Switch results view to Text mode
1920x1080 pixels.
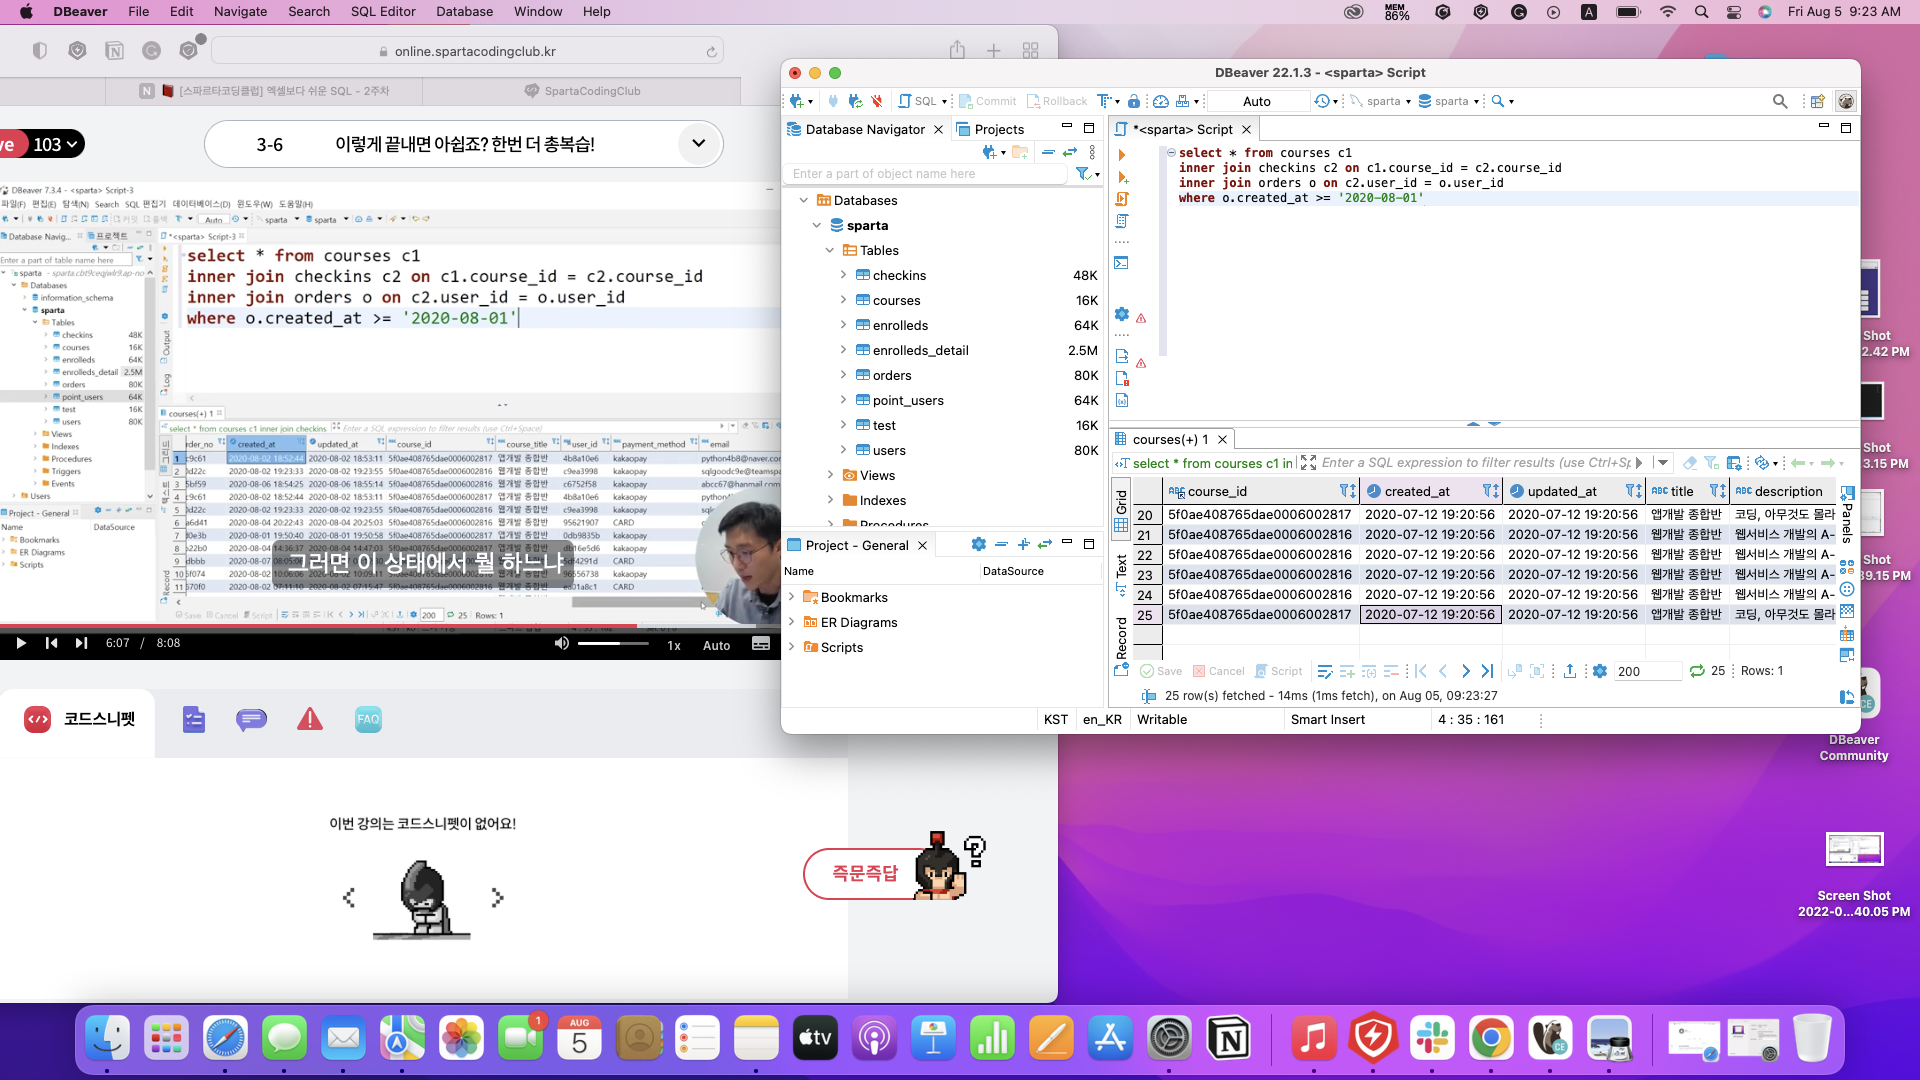coord(1121,574)
